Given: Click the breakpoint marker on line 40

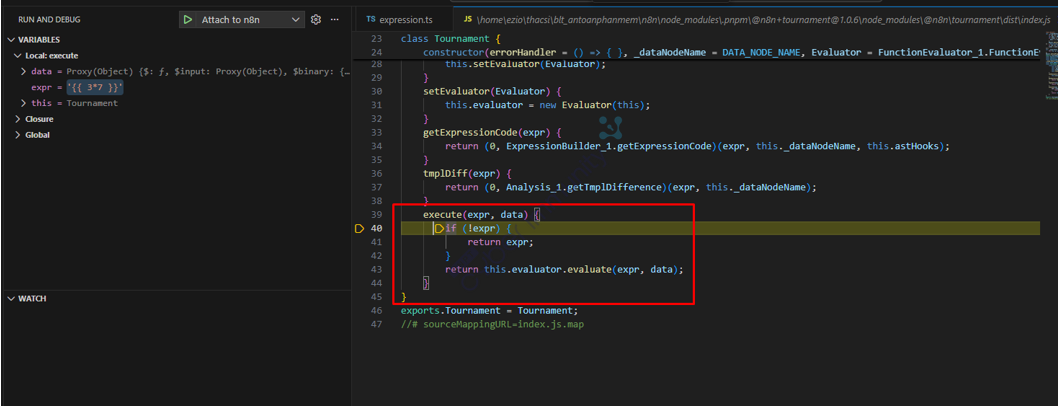Looking at the screenshot, I should 359,229.
